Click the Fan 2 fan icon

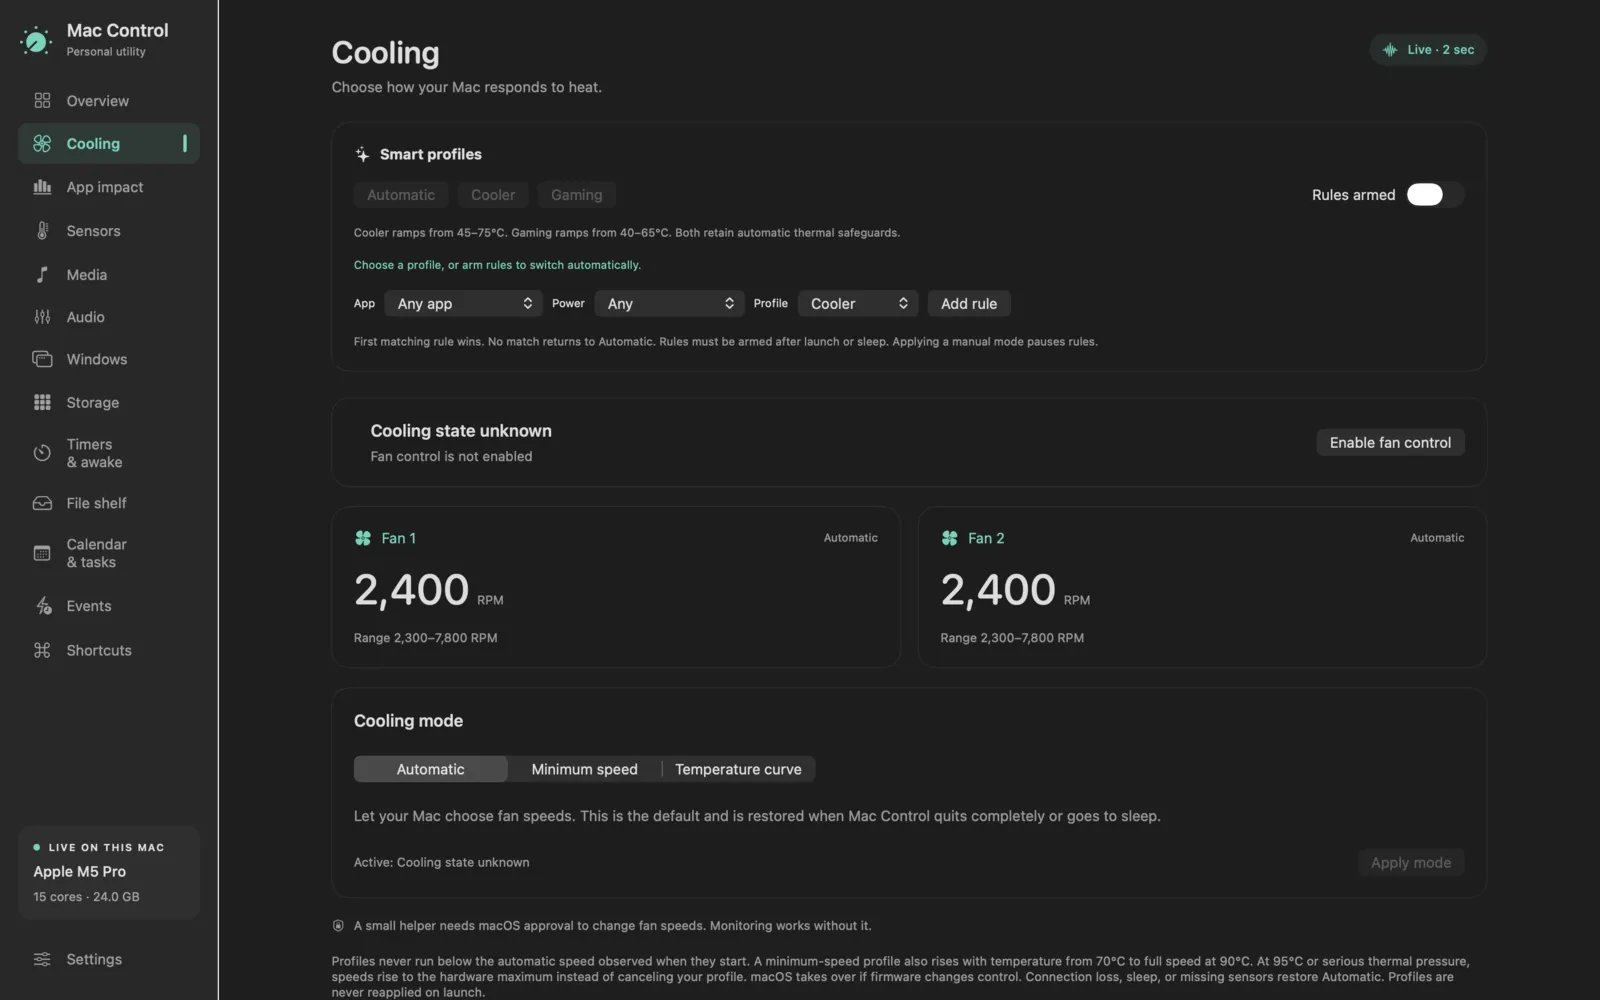click(949, 538)
